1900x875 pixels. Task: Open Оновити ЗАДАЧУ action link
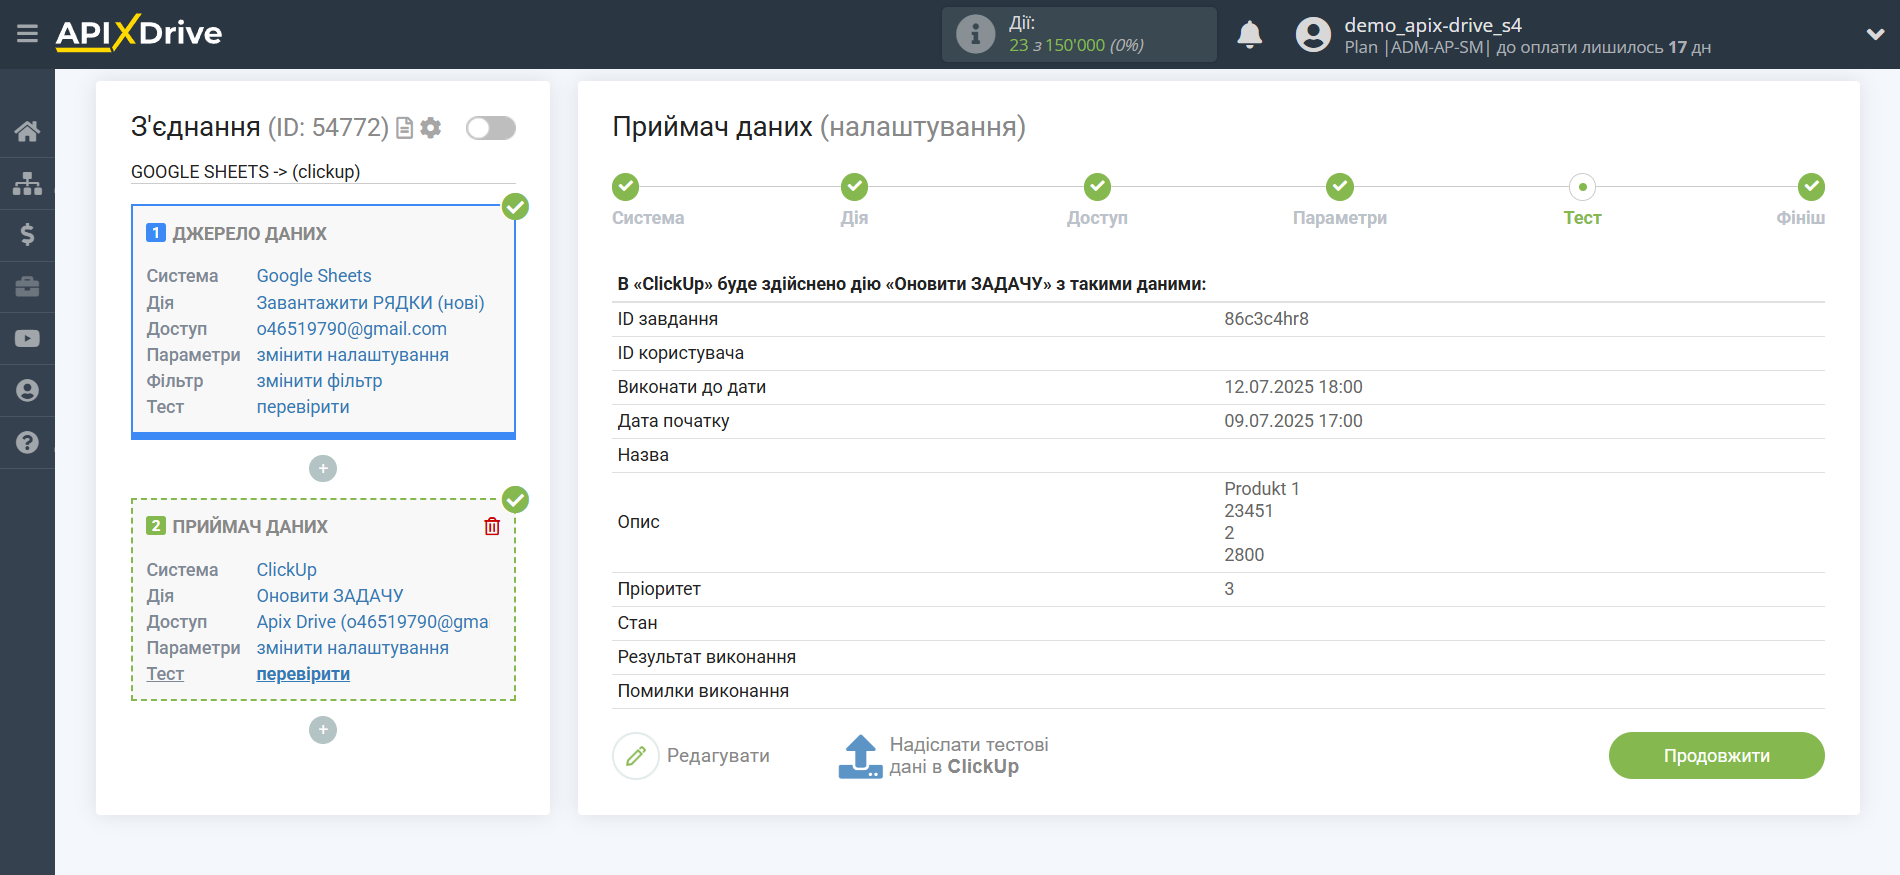(330, 596)
